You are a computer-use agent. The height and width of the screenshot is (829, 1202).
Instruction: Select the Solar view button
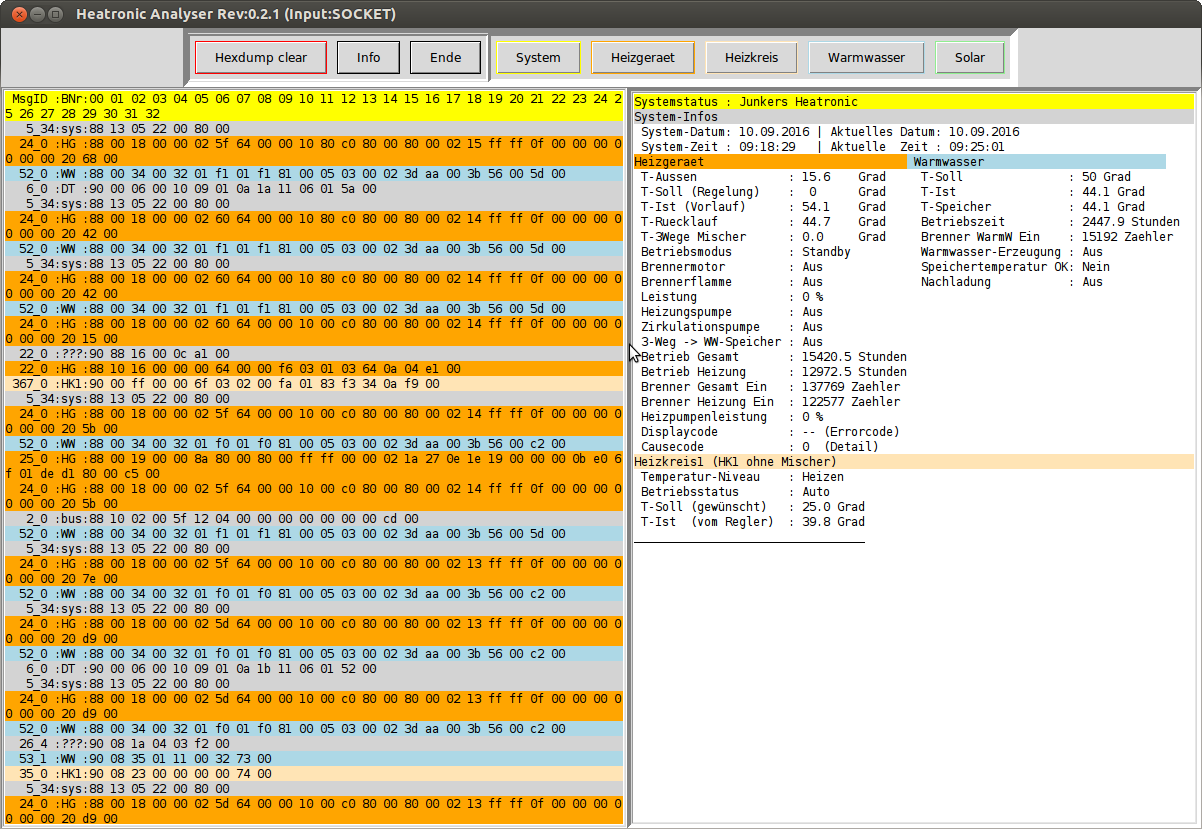970,57
